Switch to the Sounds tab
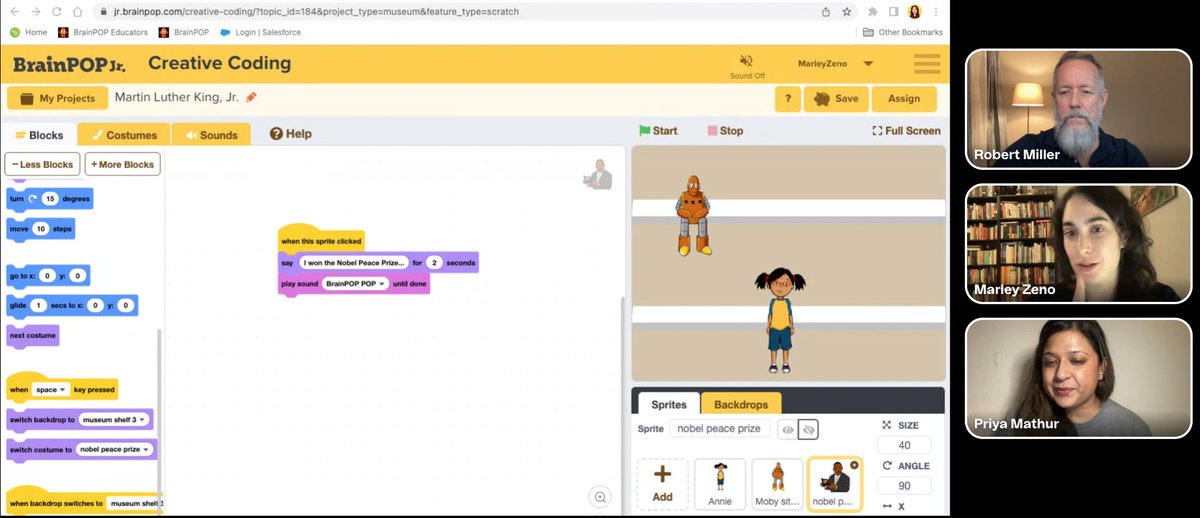Screen dimensions: 1200x518 (211, 135)
